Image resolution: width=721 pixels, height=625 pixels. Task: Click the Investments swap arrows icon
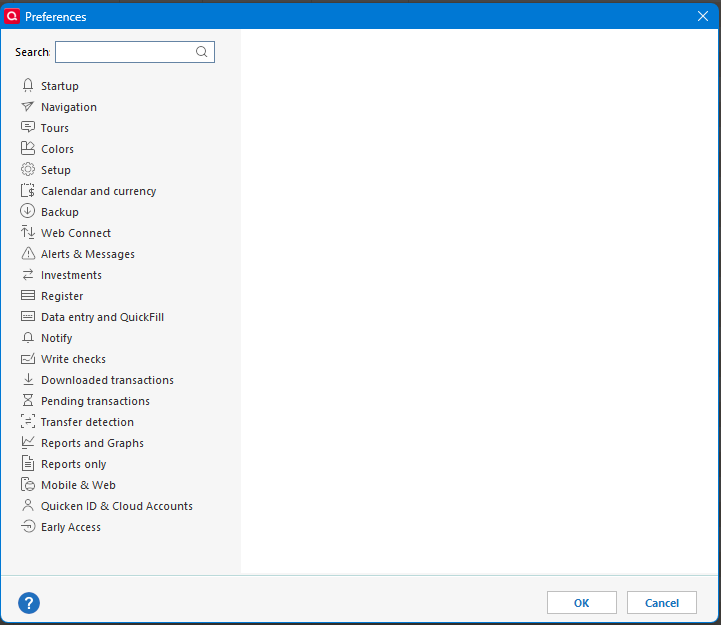28,275
